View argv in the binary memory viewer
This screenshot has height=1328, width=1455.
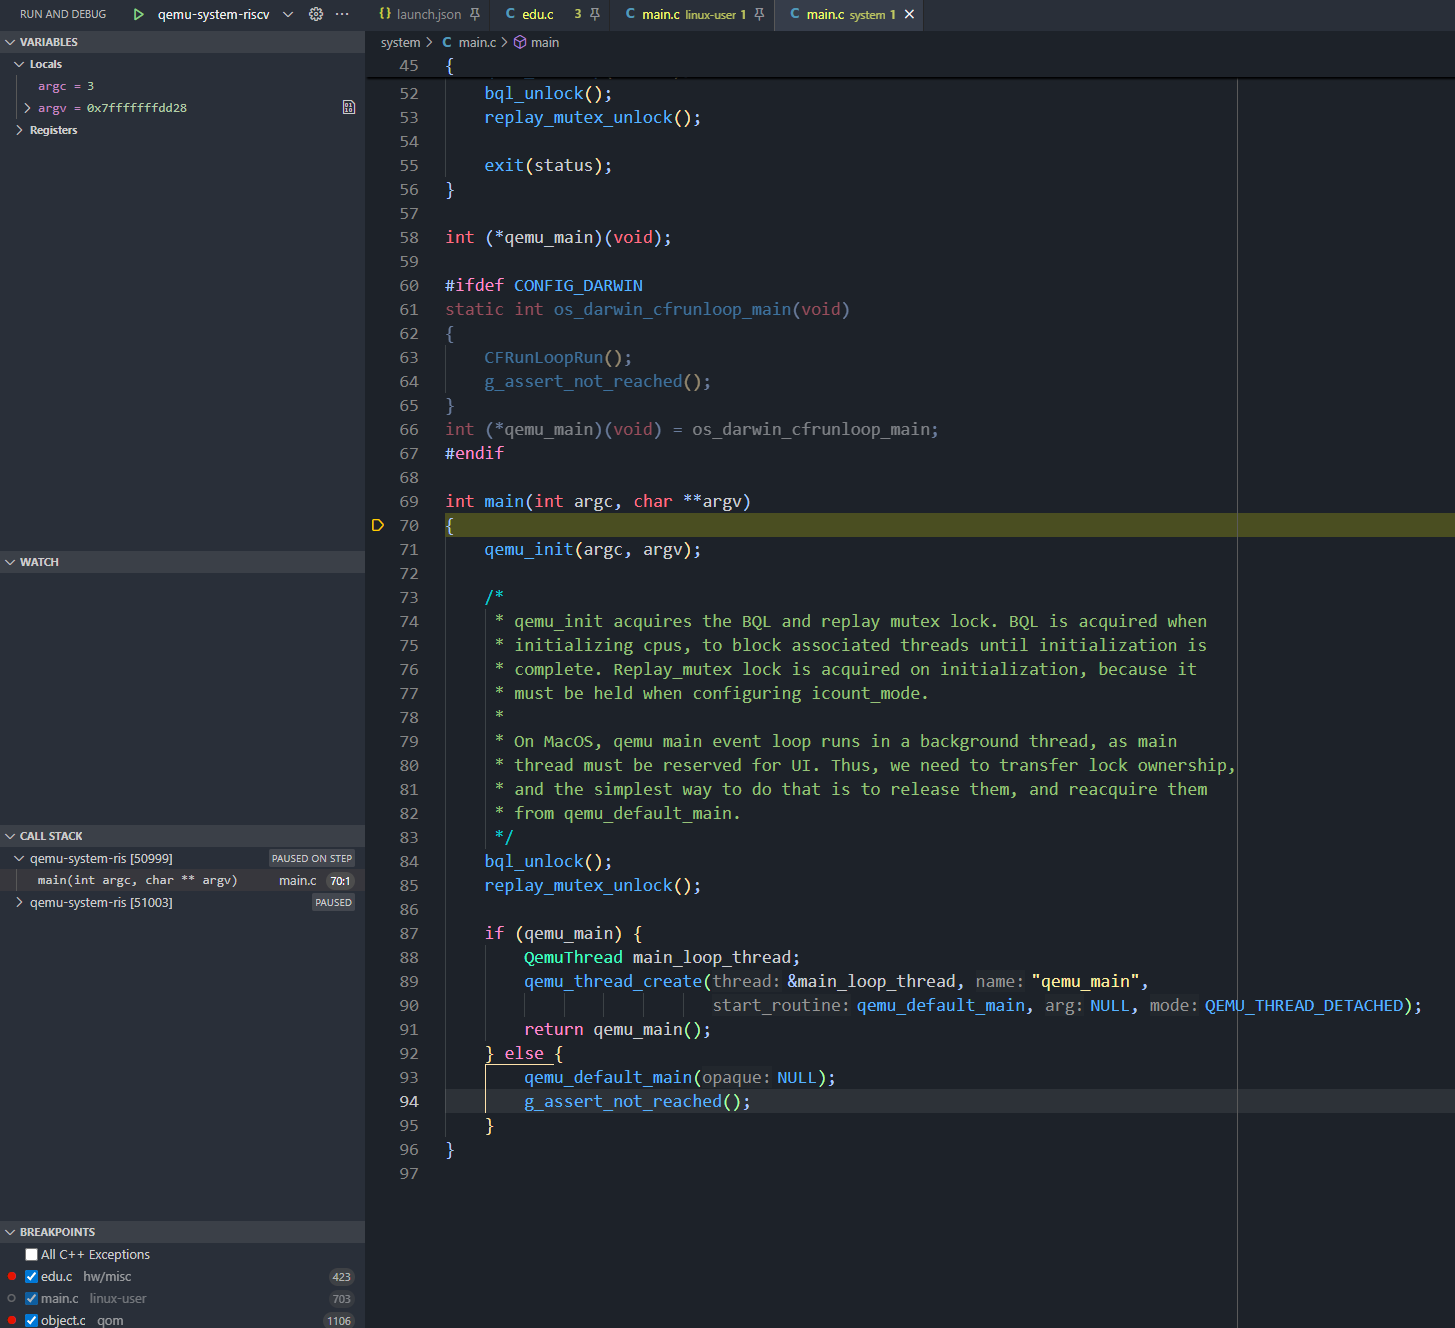(348, 107)
